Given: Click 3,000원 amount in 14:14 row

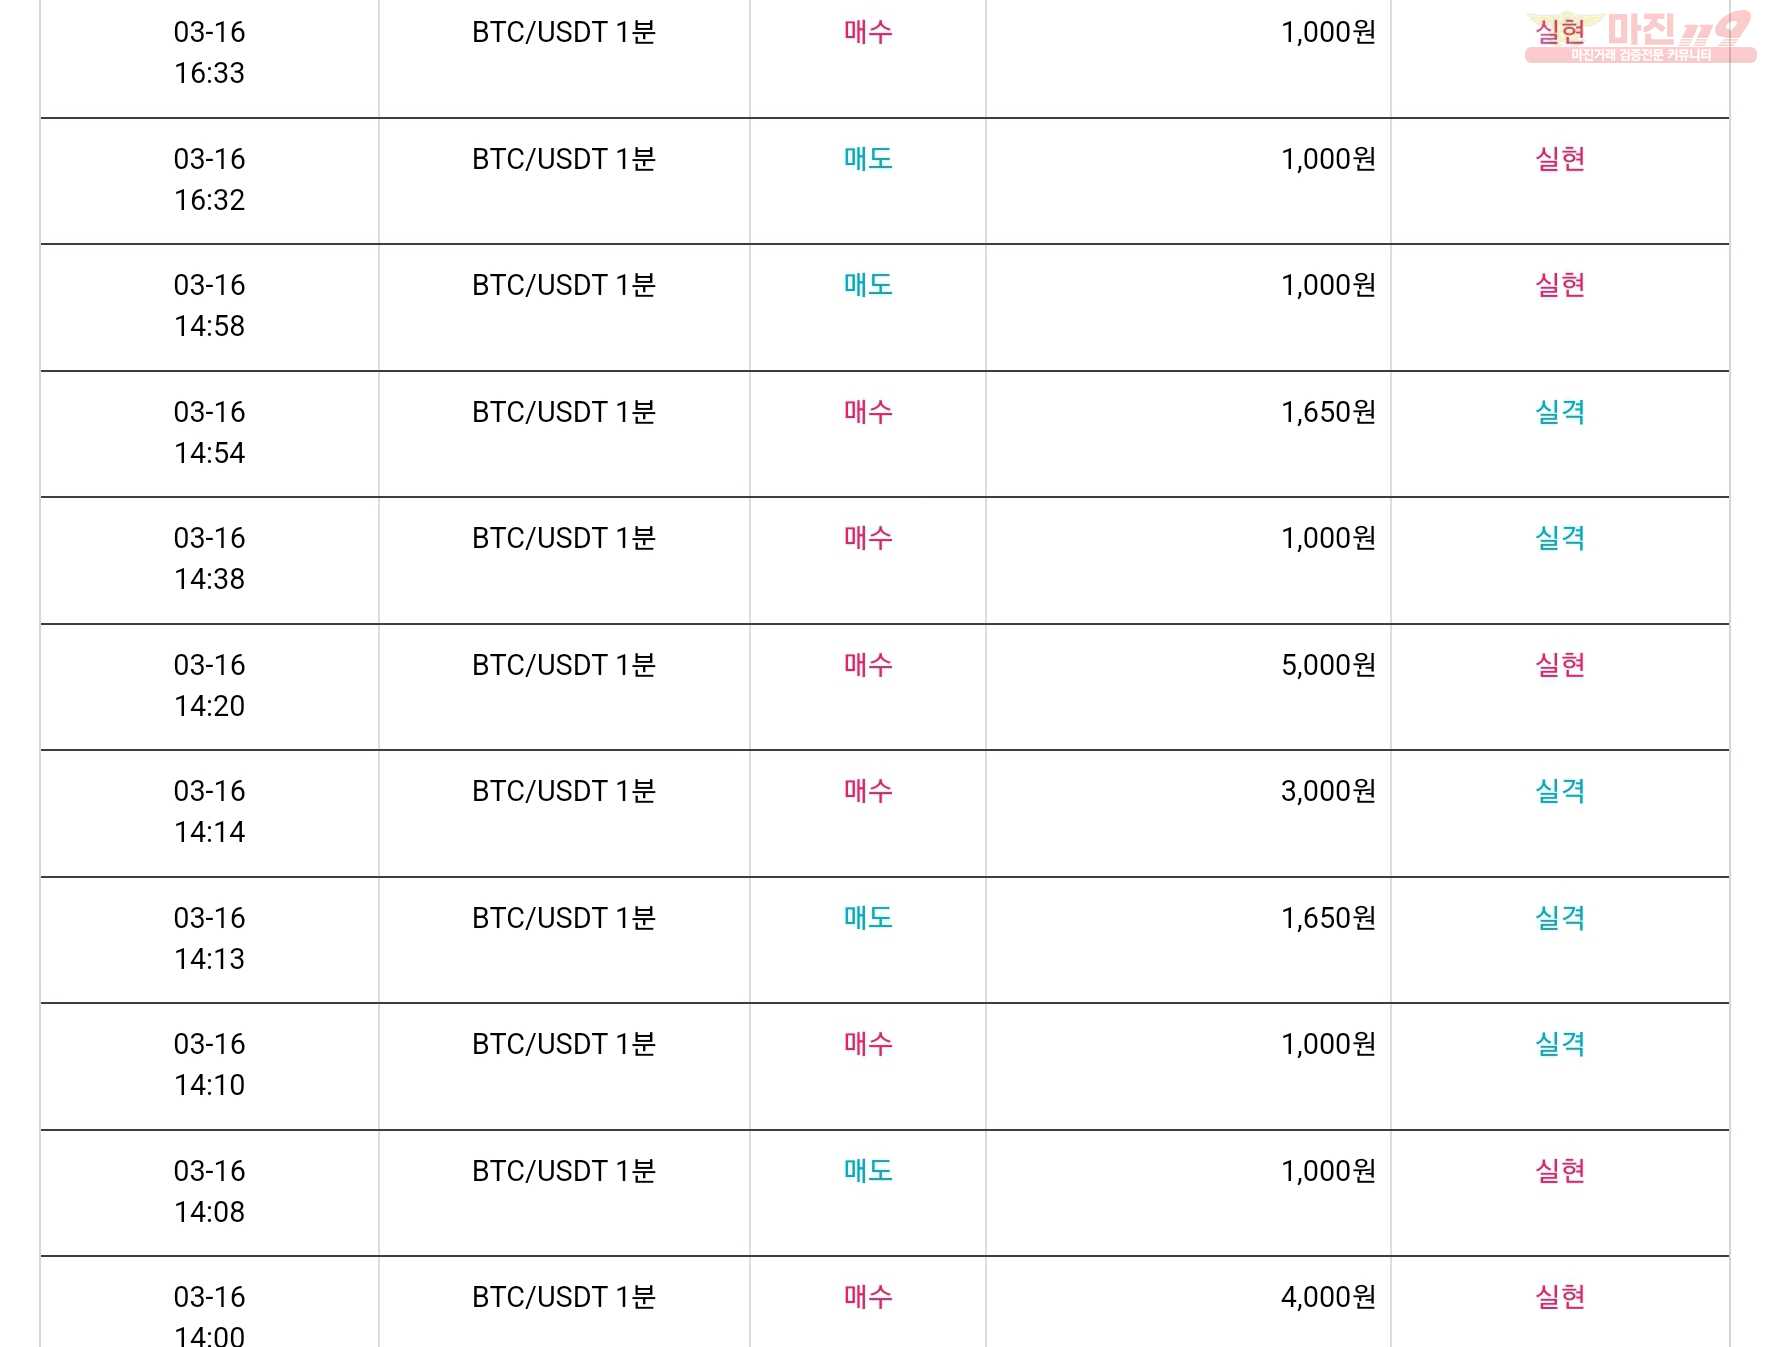Looking at the screenshot, I should (x=1328, y=791).
